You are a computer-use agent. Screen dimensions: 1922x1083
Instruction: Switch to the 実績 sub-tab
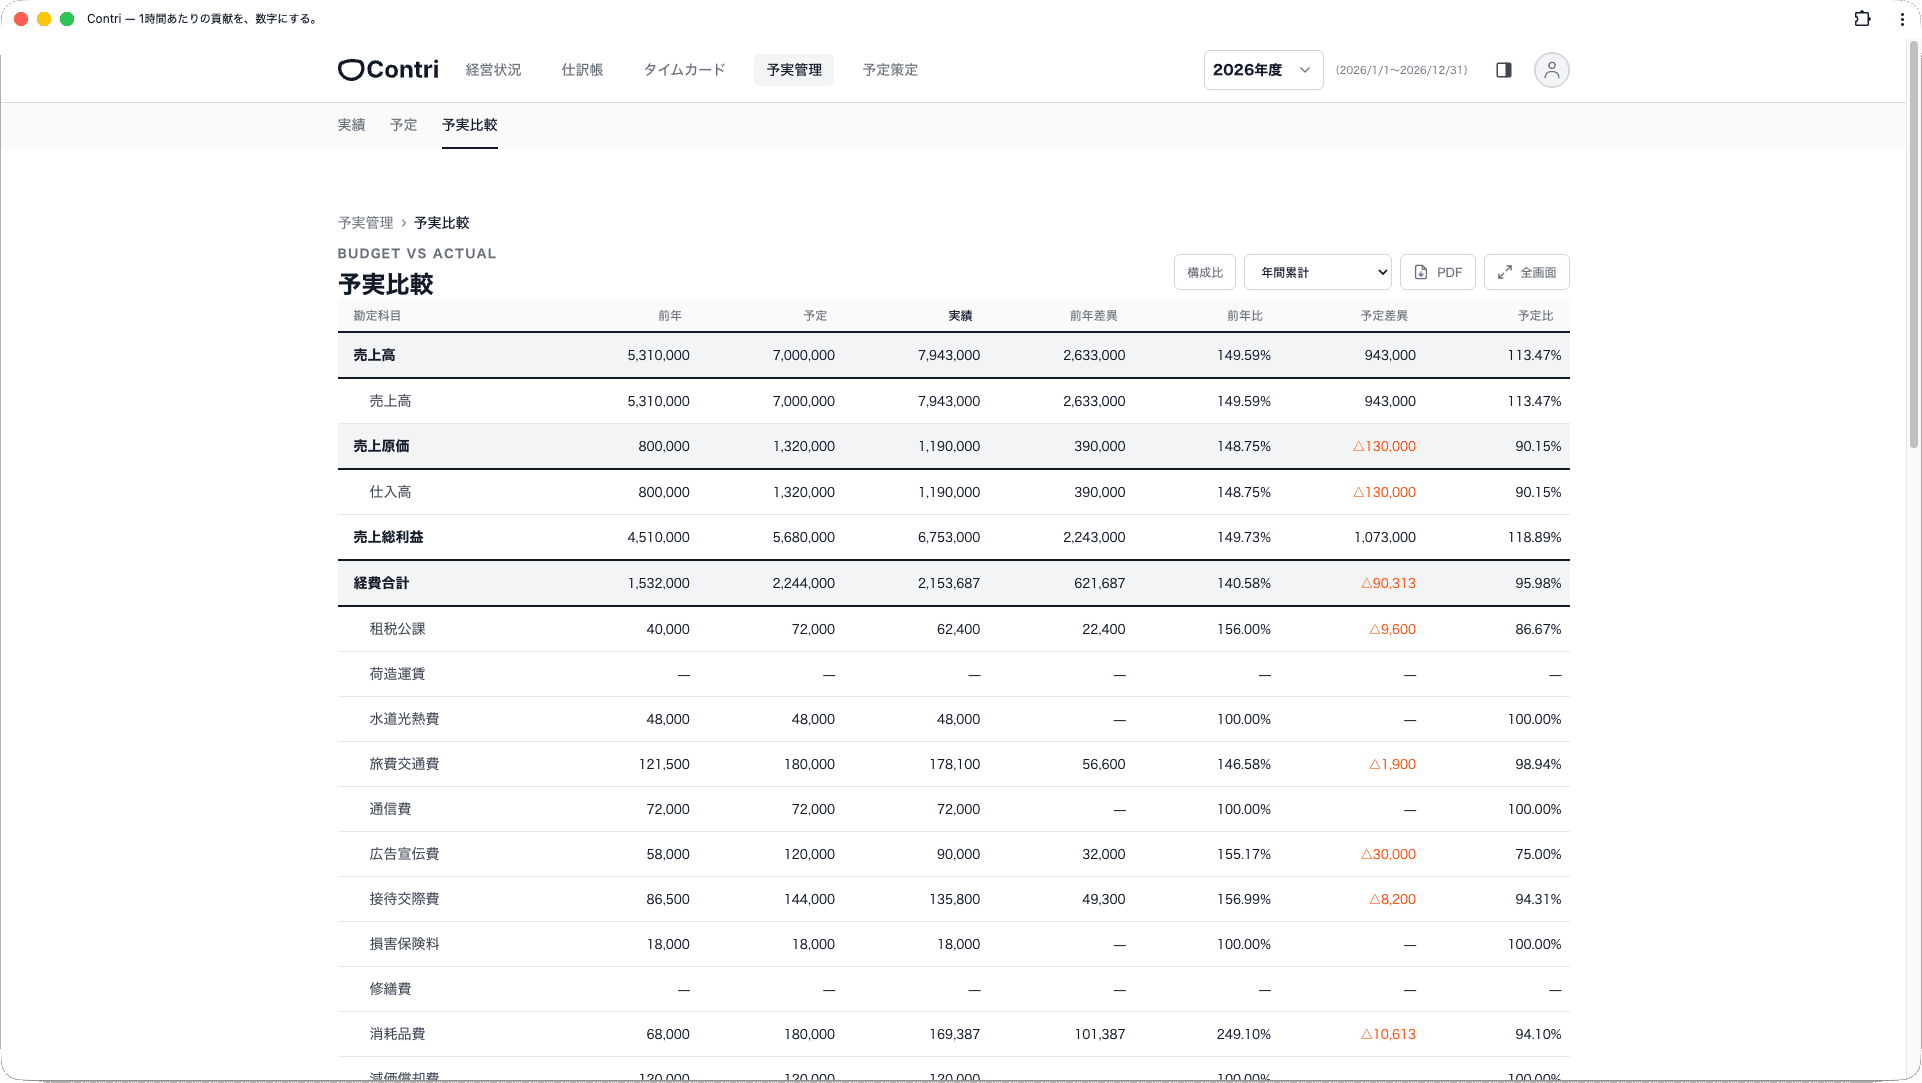[351, 125]
